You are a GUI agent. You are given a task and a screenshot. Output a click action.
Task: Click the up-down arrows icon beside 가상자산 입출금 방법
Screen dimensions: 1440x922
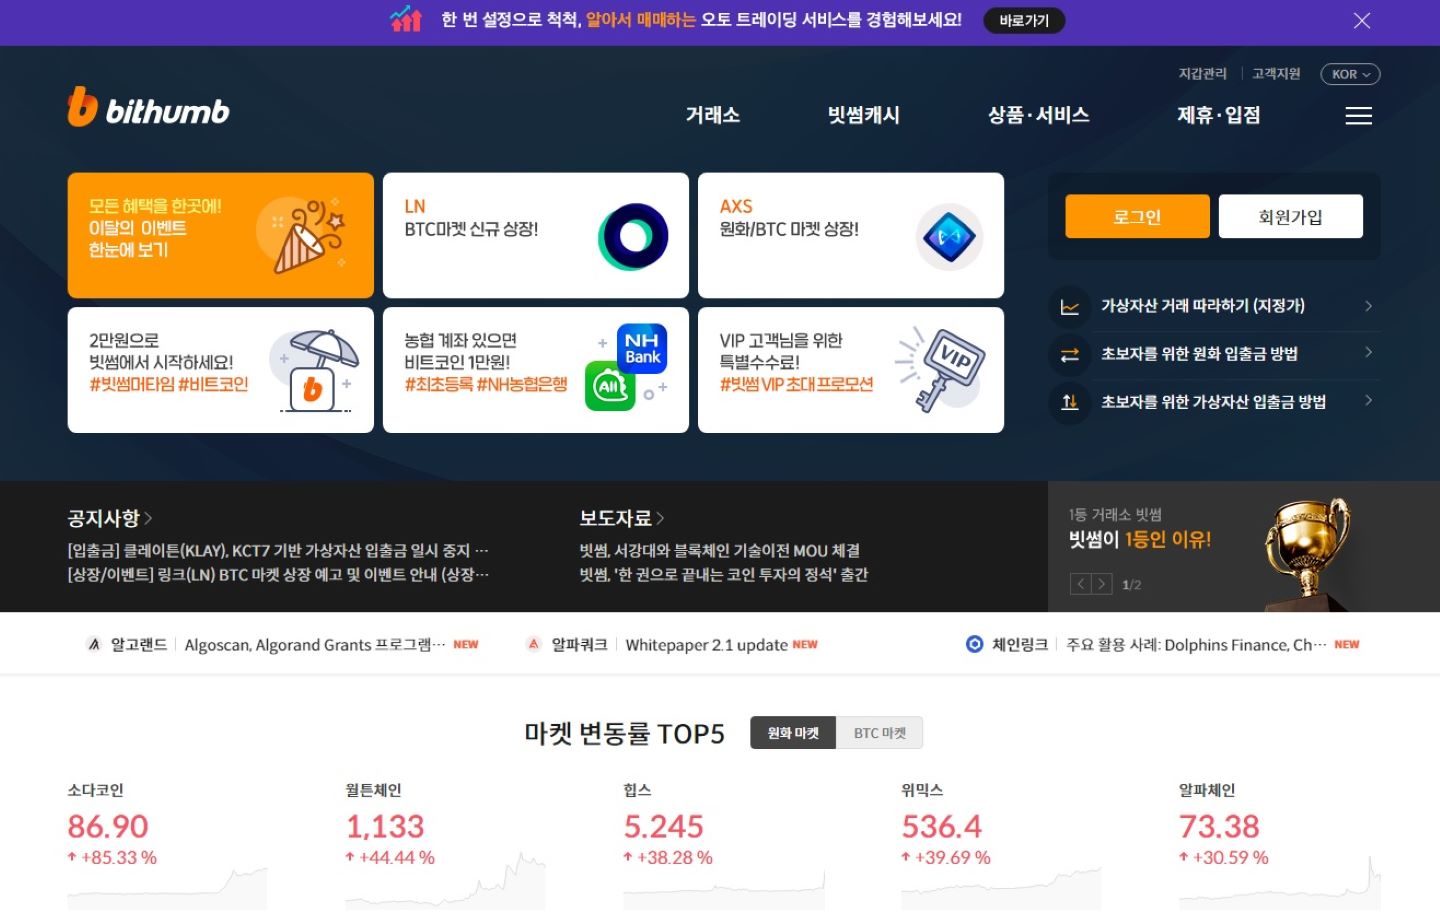pyautogui.click(x=1069, y=402)
